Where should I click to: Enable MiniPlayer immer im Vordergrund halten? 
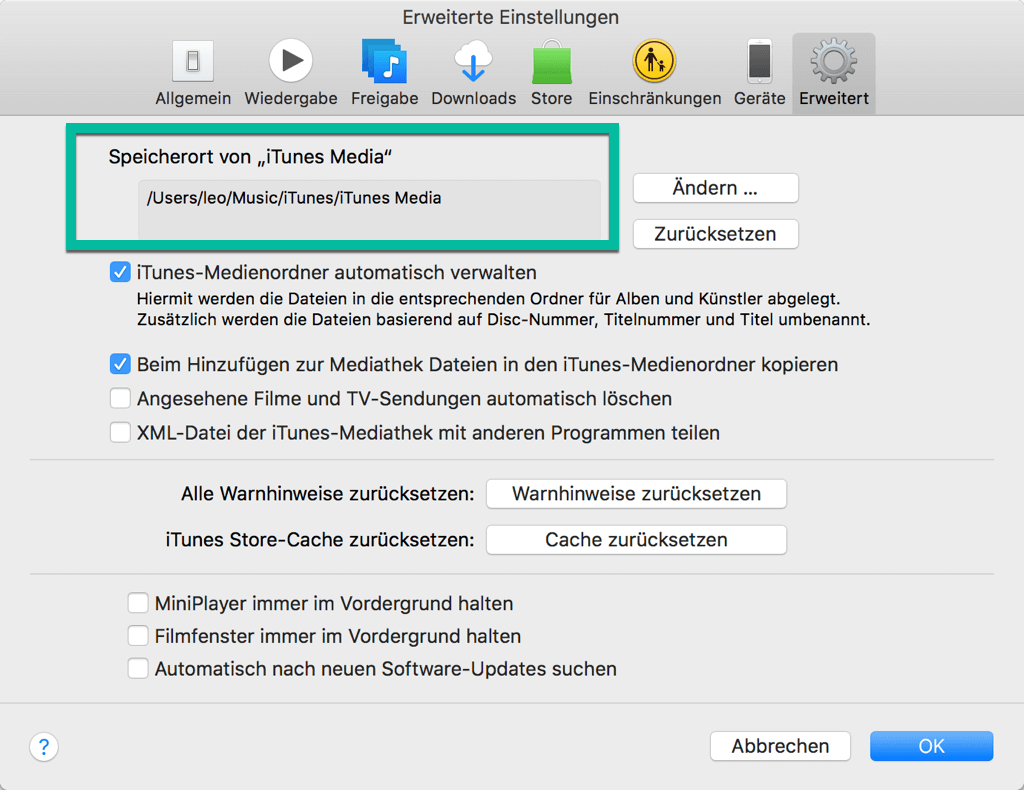[138, 603]
